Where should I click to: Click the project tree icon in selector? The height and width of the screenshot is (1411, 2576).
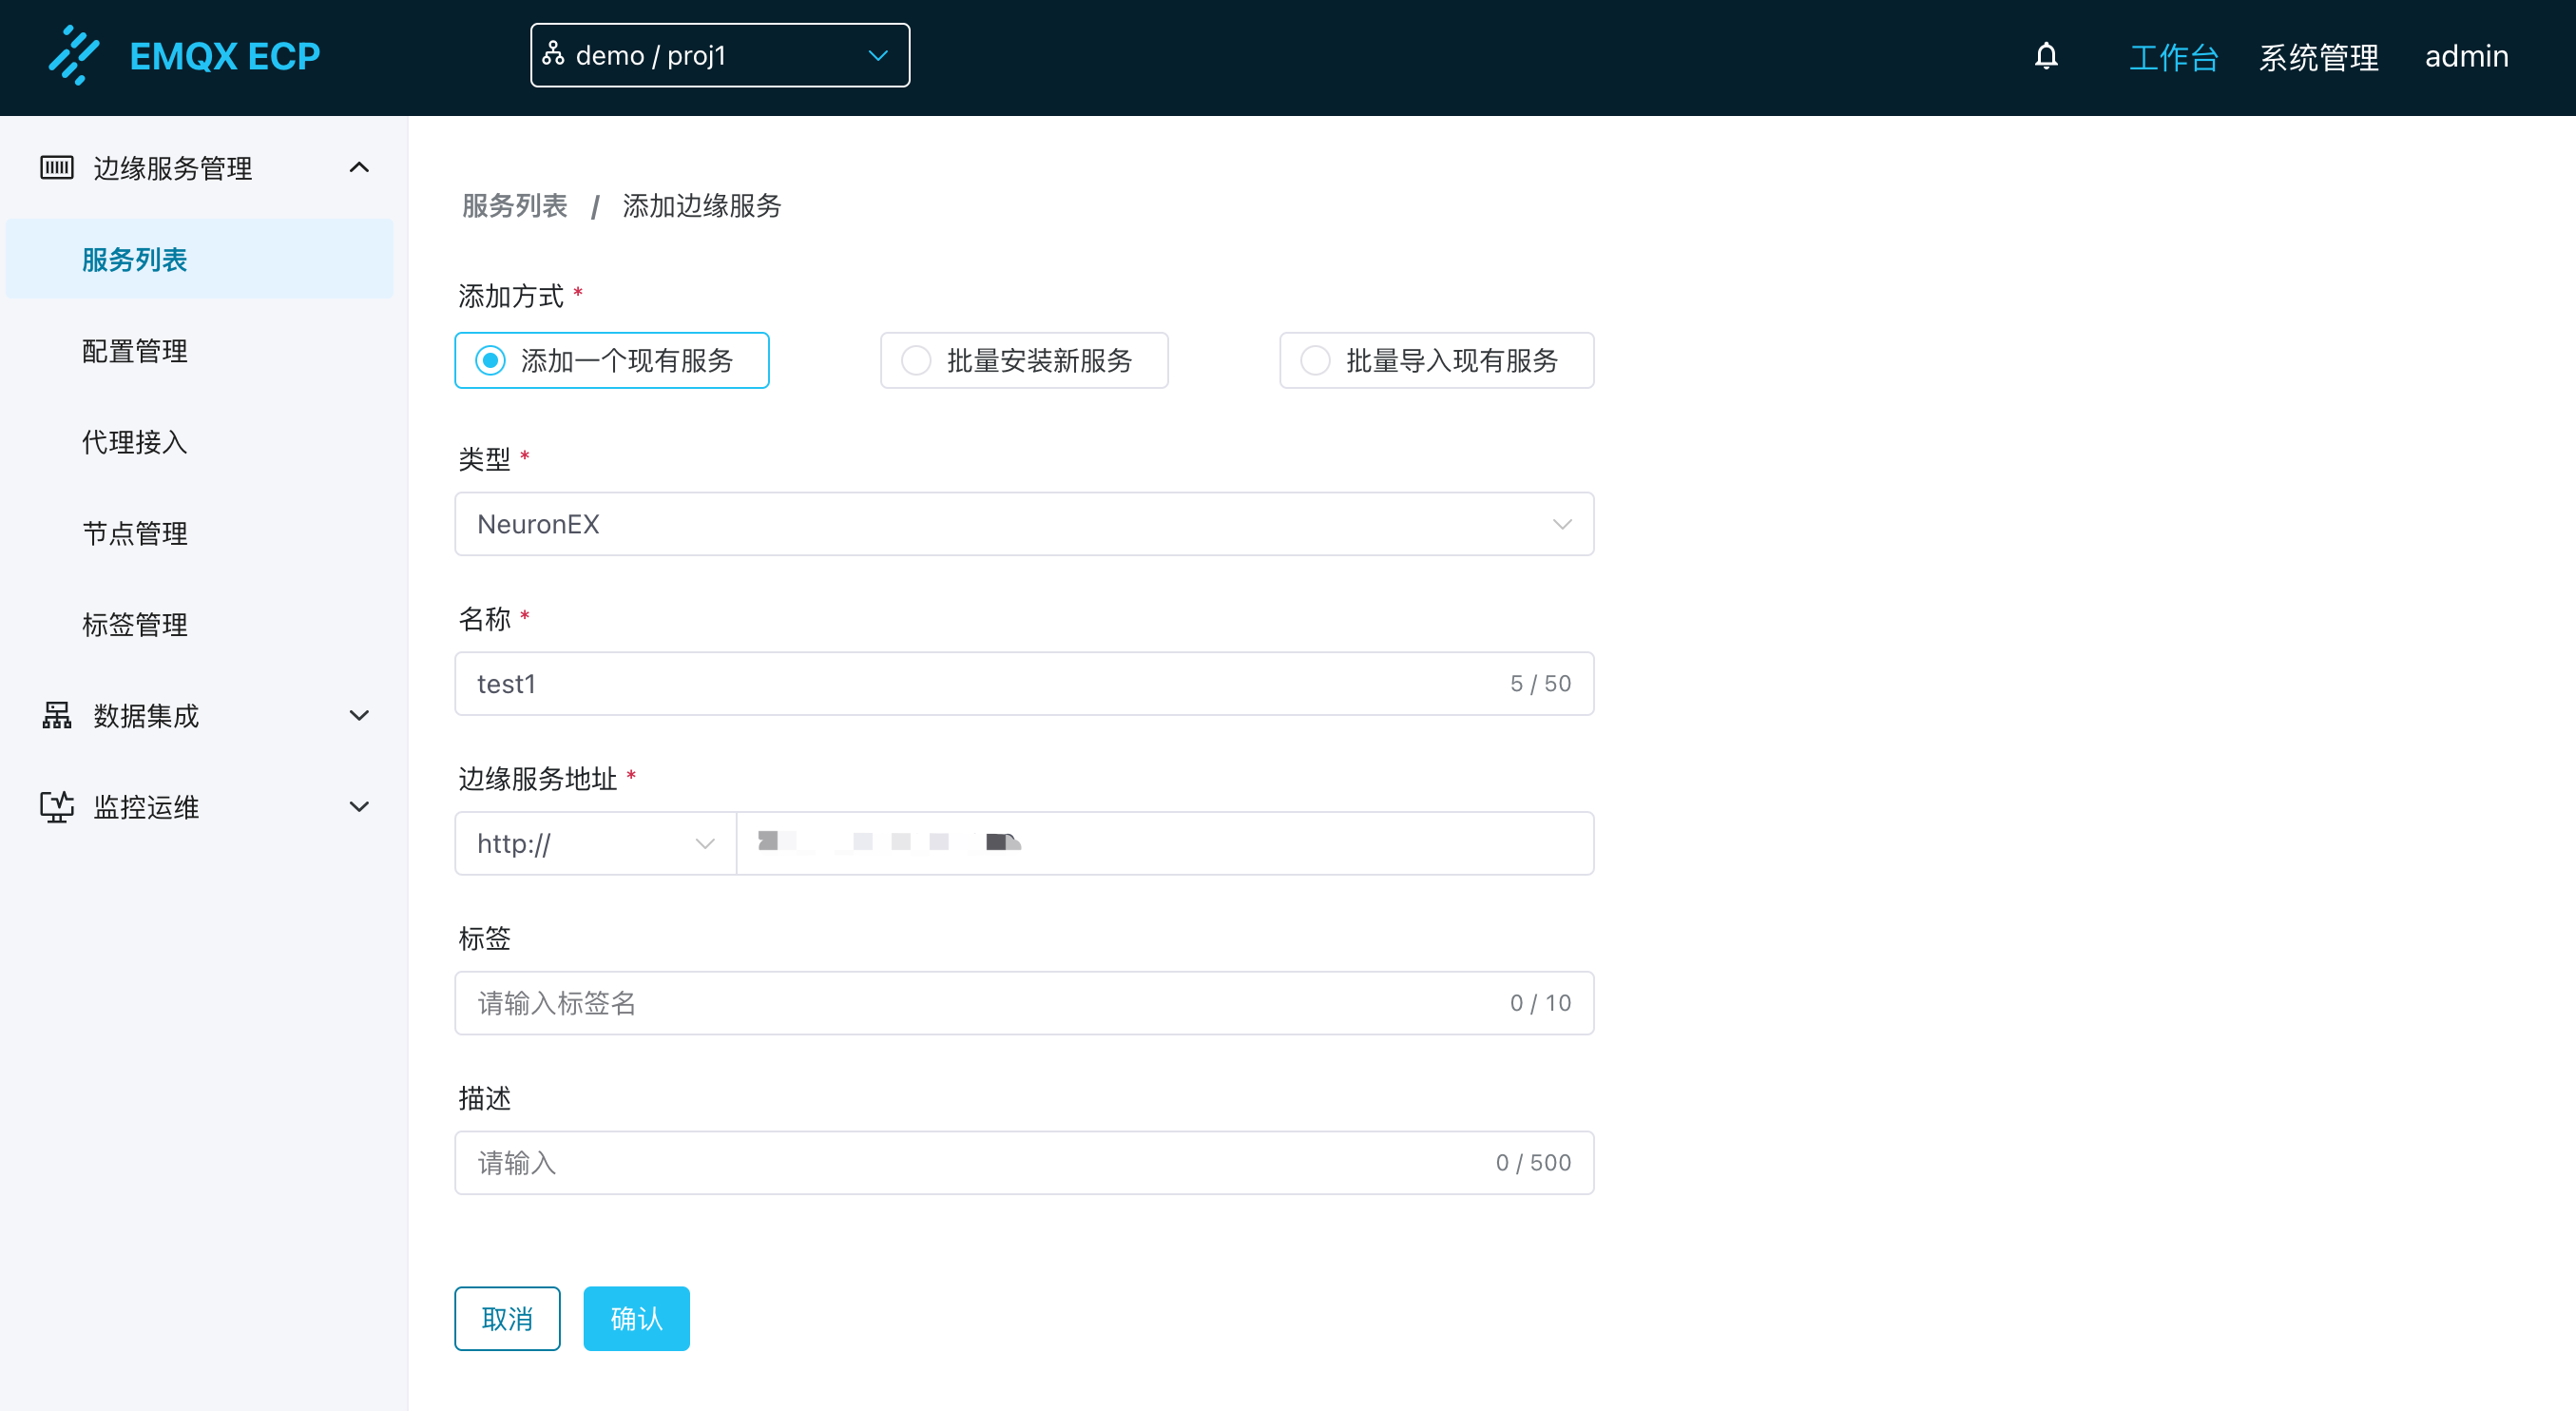(x=553, y=54)
